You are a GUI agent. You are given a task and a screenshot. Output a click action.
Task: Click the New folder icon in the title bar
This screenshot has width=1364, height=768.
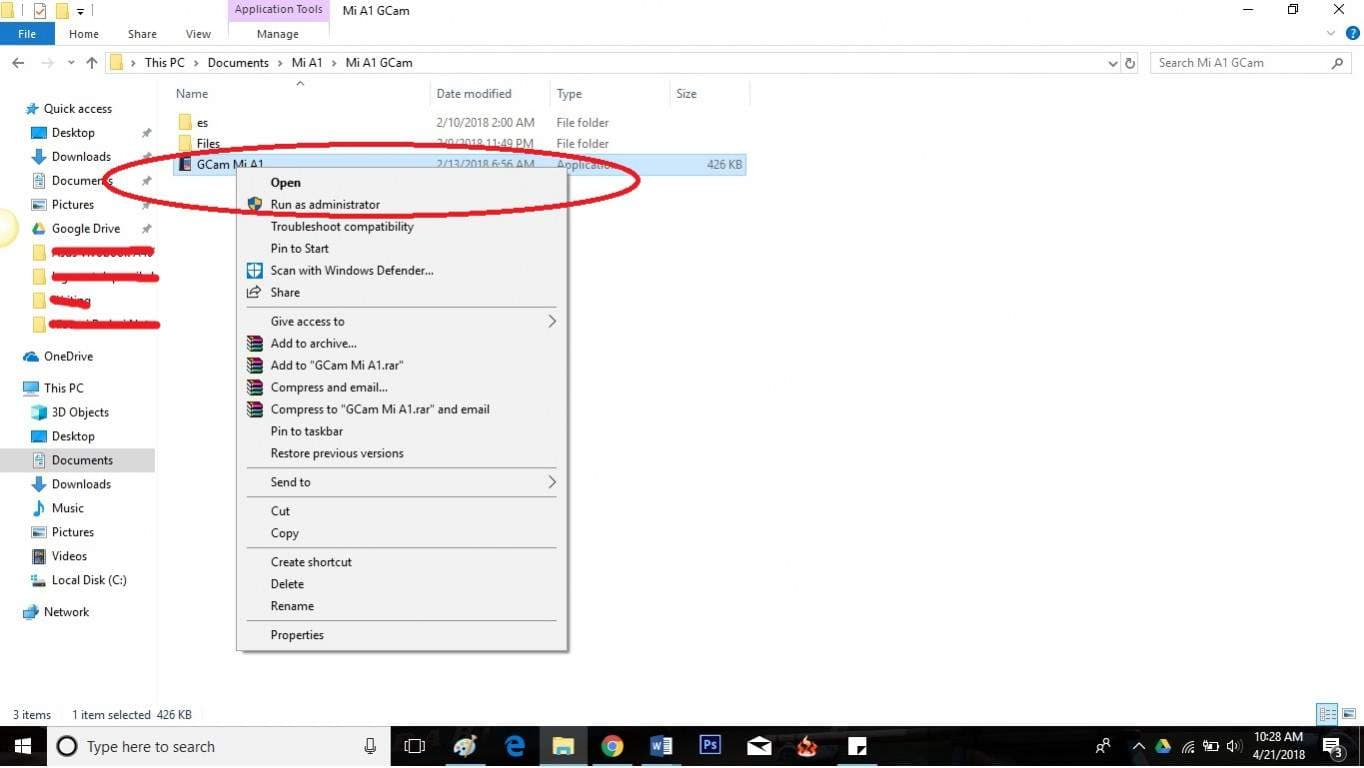(x=62, y=11)
